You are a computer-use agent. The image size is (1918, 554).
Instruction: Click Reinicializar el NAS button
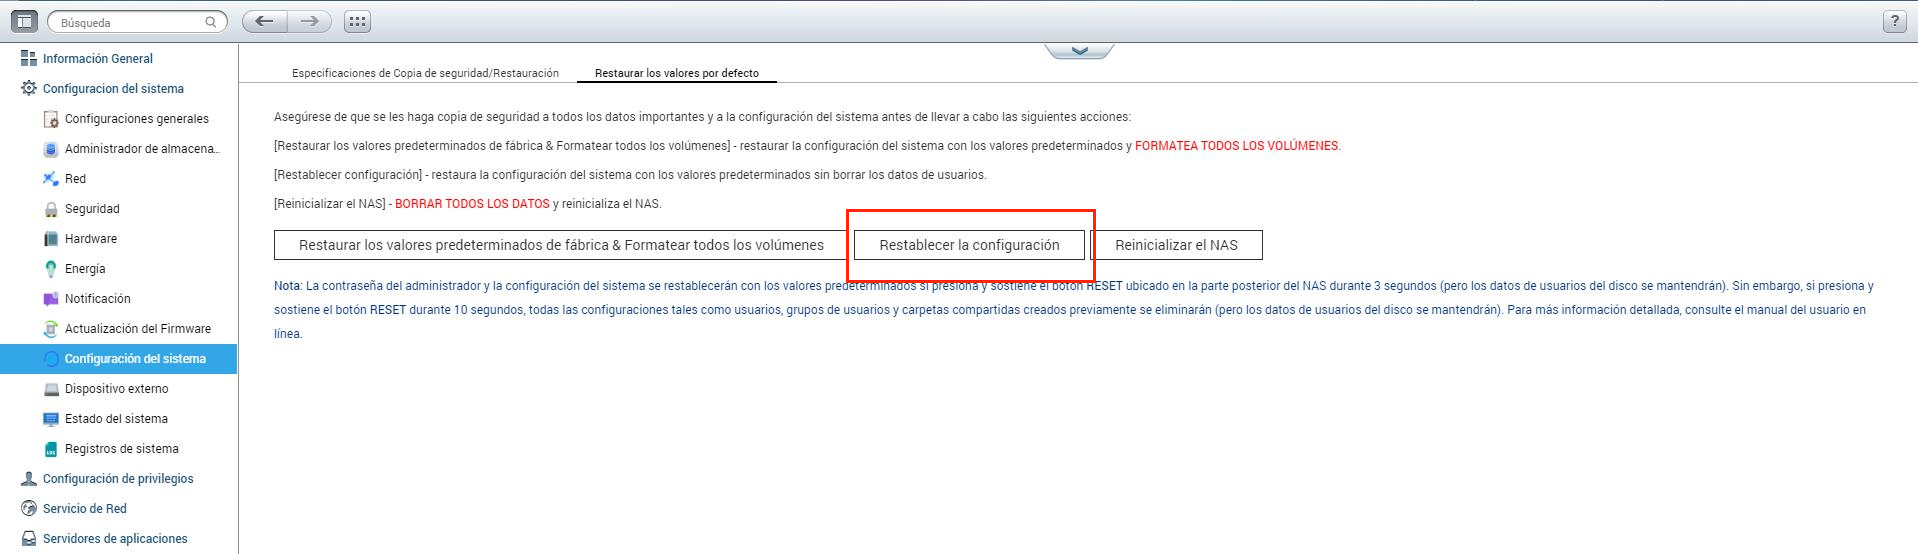tap(1176, 245)
